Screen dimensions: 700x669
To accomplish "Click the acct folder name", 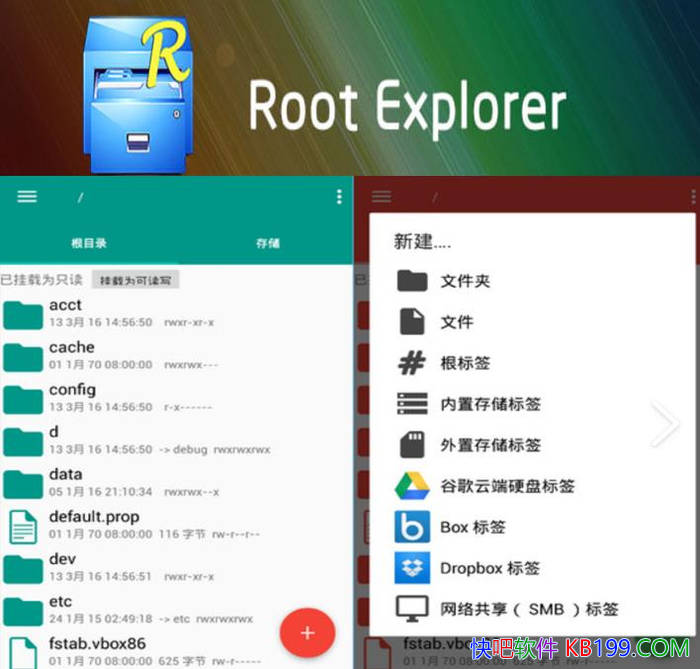I will [x=65, y=305].
